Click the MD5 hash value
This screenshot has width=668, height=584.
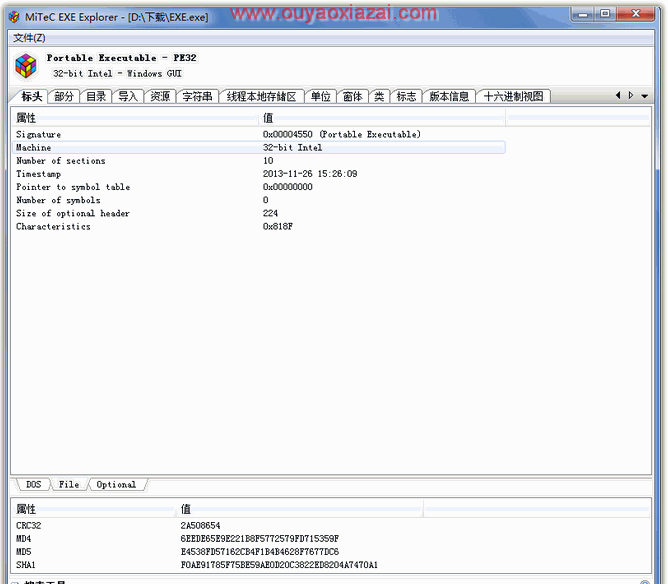pyautogui.click(x=260, y=552)
